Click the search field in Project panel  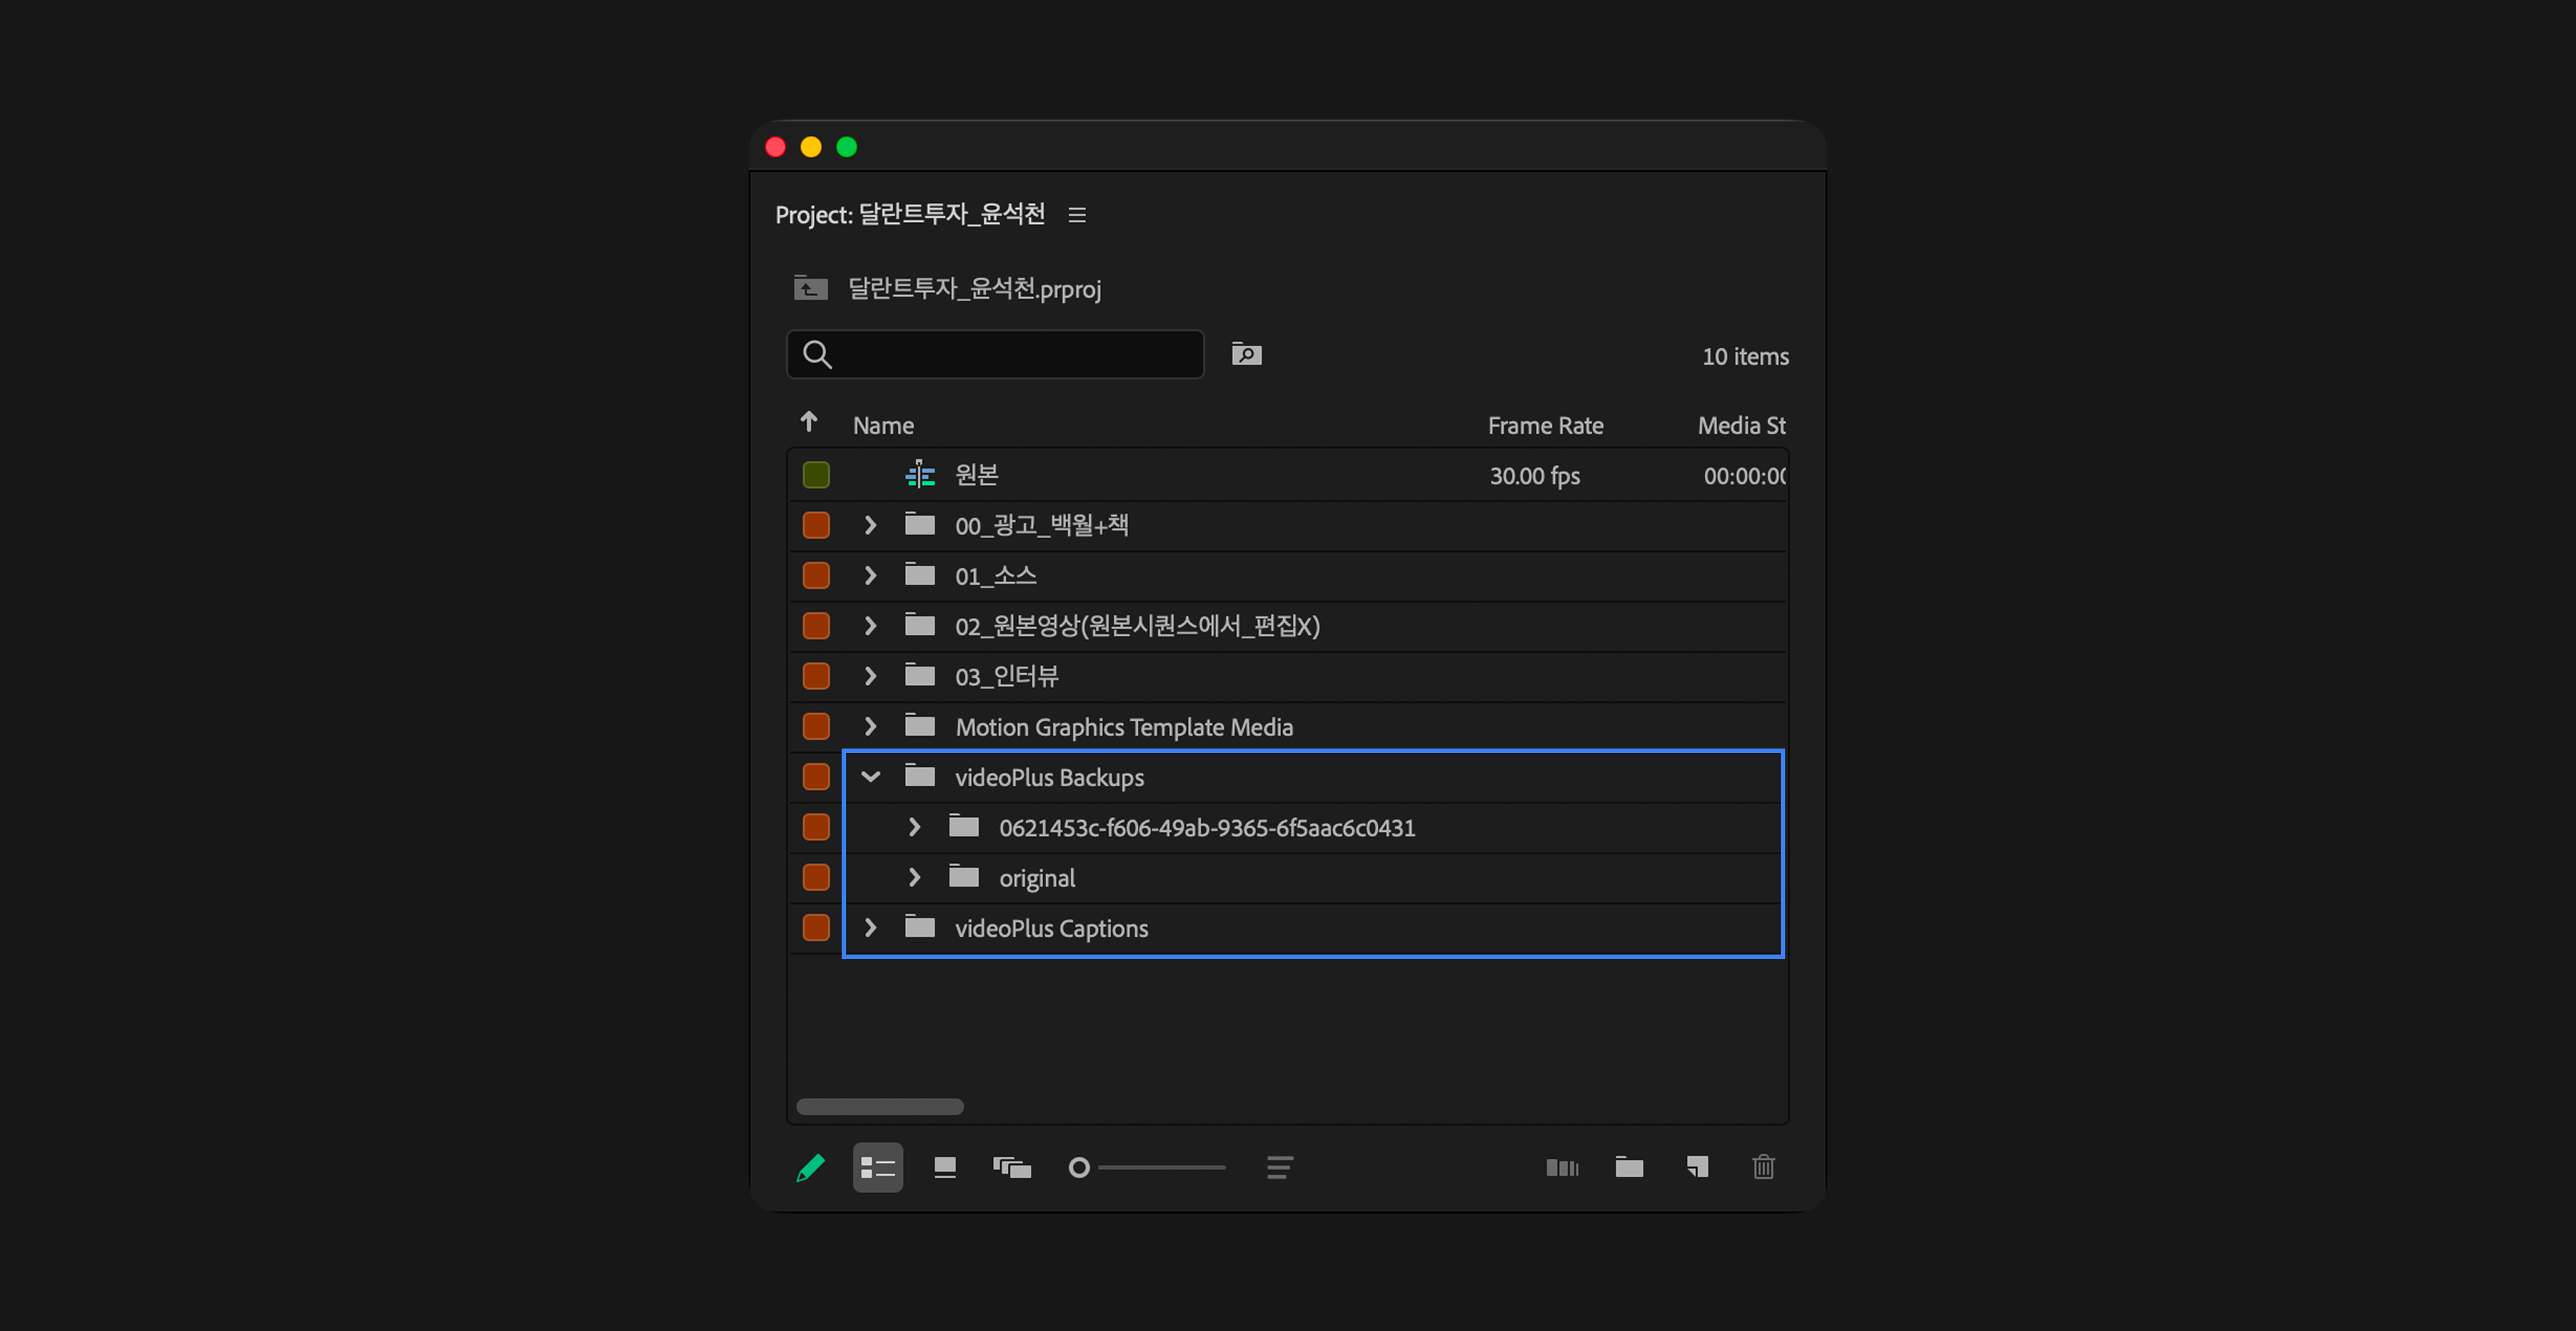pyautogui.click(x=995, y=354)
